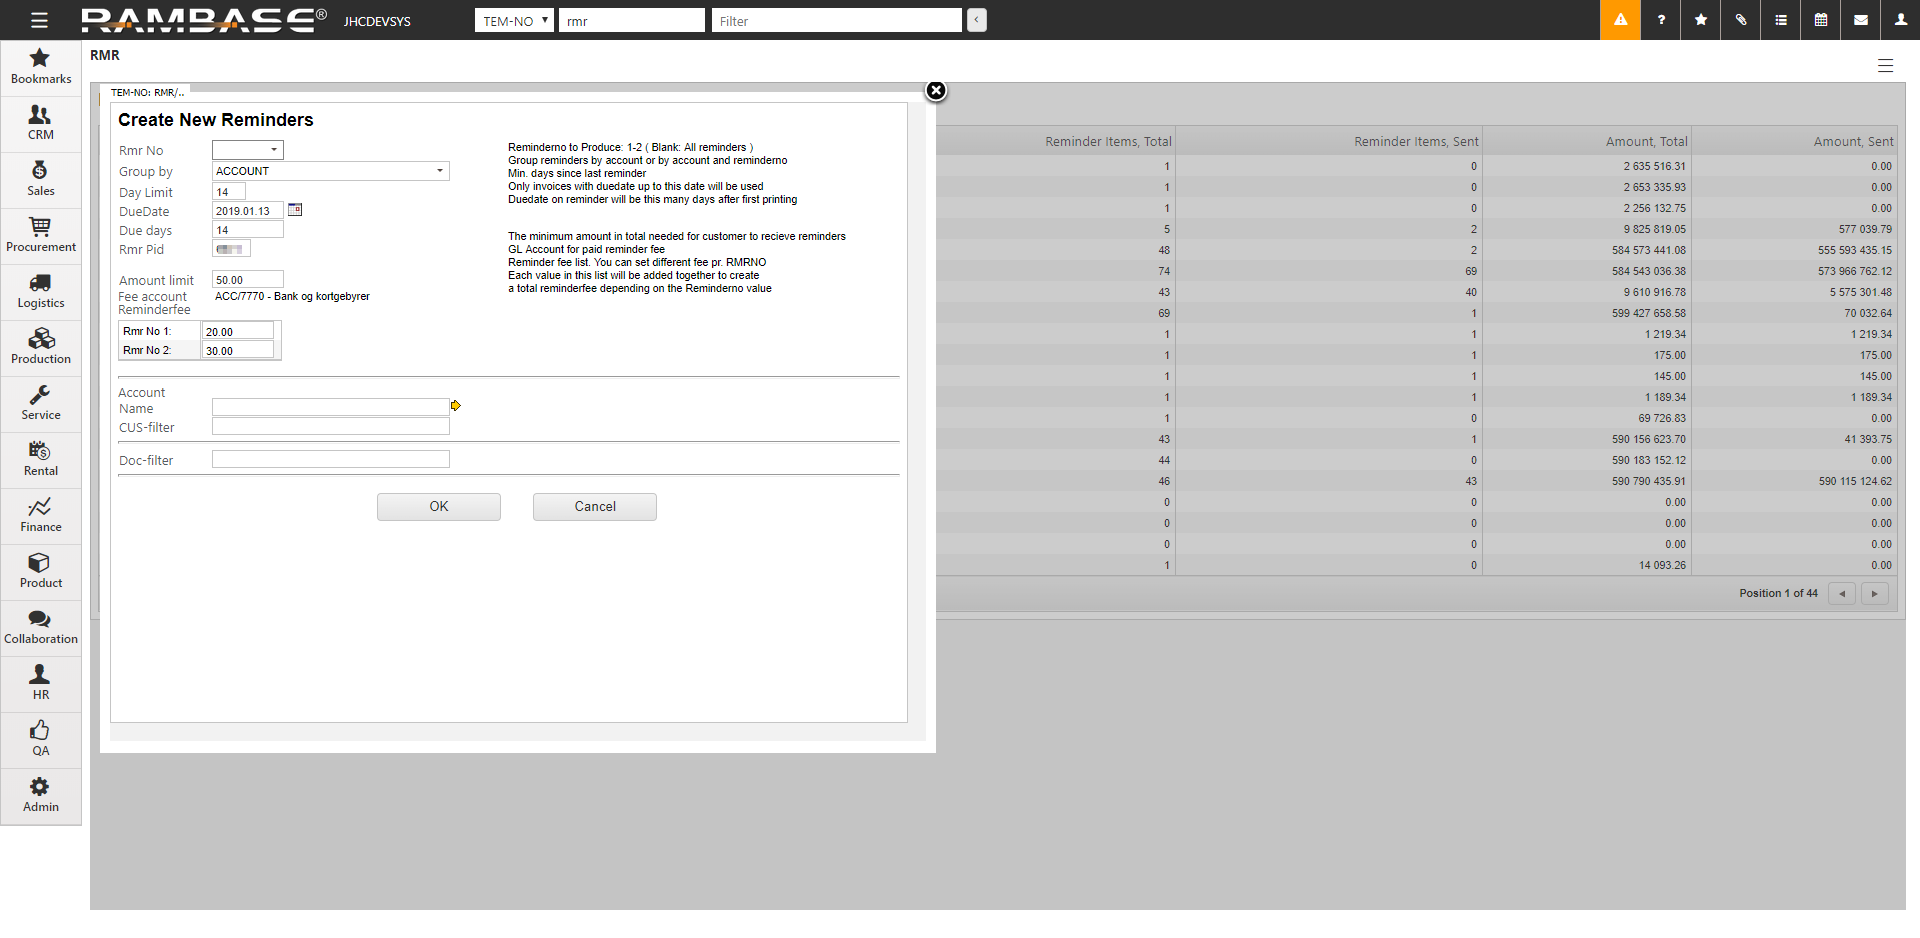Viewport: 1920px width, 938px height.
Task: Open messages with the envelope icon
Action: click(x=1861, y=20)
